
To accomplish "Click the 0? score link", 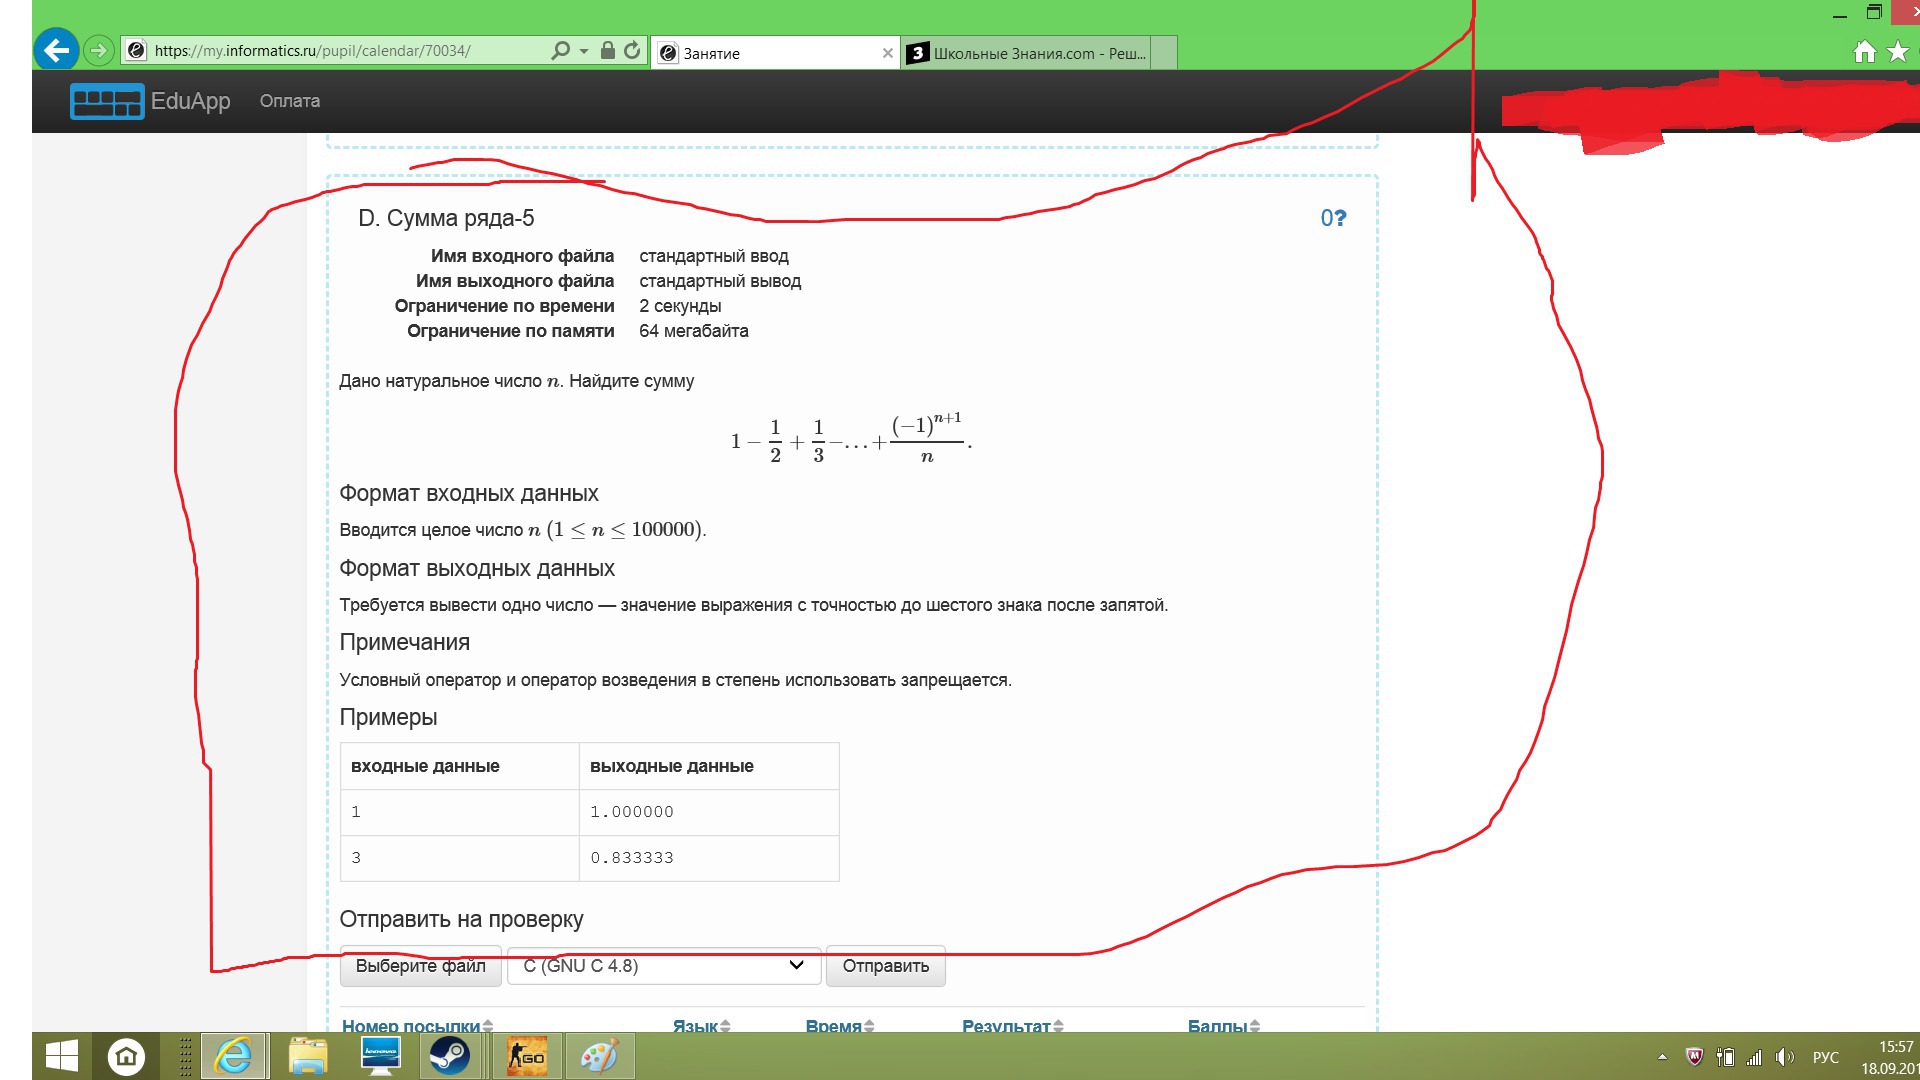I will coord(1333,218).
